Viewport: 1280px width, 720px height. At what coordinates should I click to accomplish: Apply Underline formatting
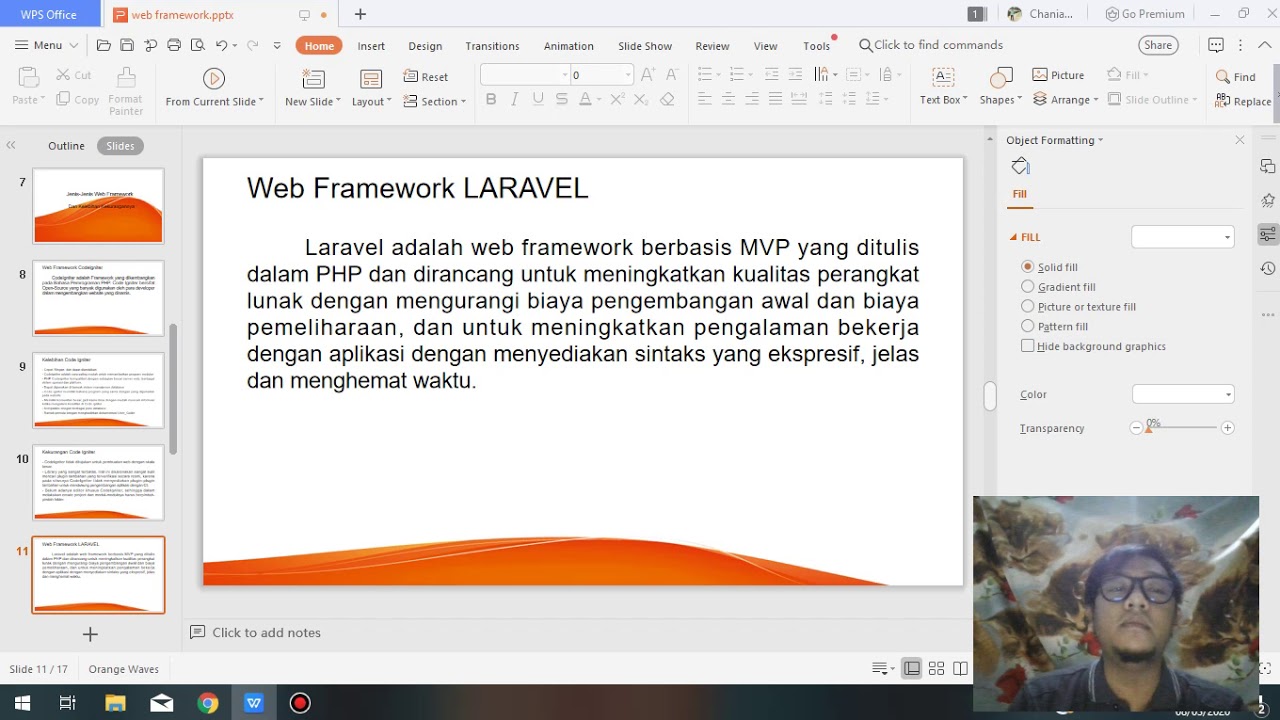538,99
